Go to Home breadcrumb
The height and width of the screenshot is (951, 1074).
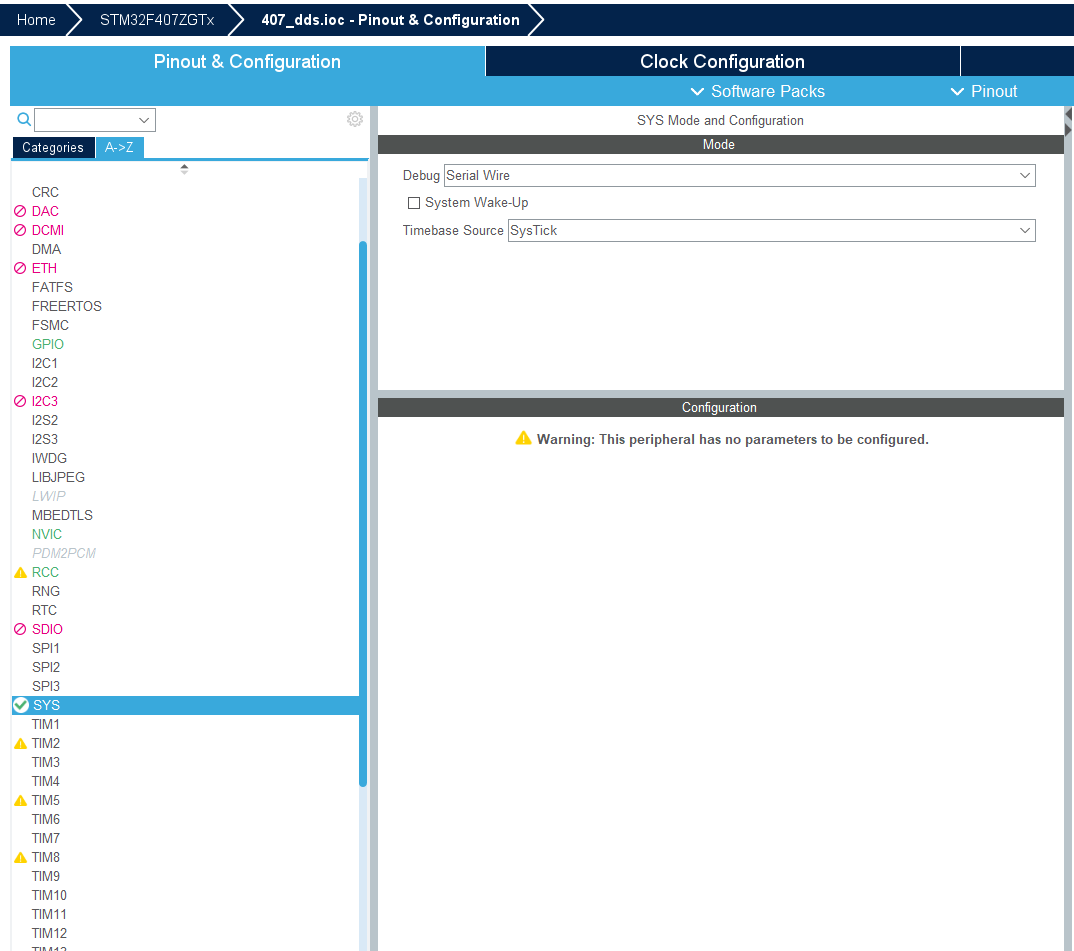coord(36,20)
